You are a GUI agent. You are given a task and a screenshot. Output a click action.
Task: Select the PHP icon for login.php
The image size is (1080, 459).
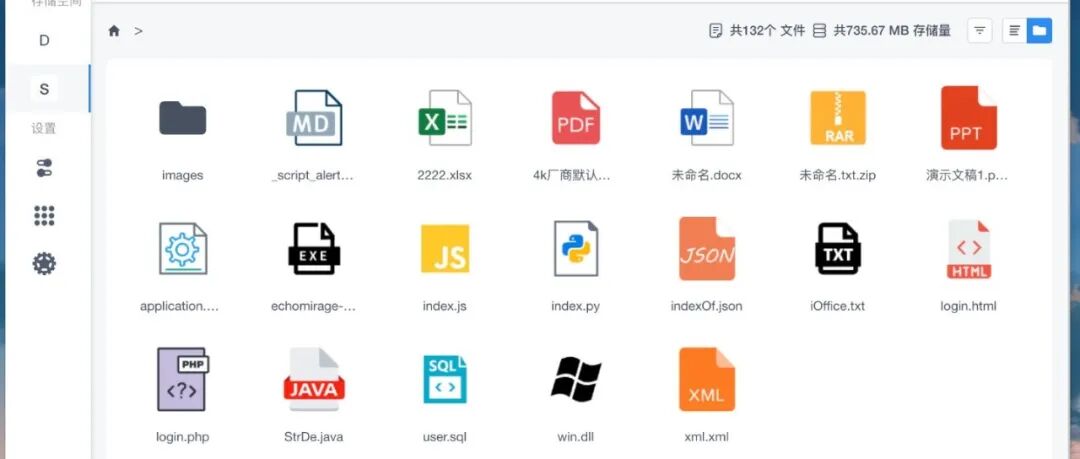pyautogui.click(x=183, y=379)
